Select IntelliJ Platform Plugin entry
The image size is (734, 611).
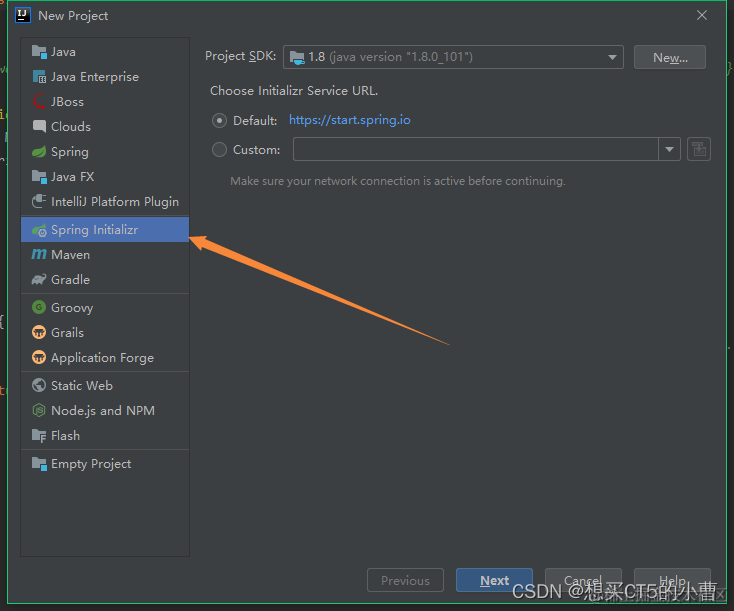click(x=105, y=201)
